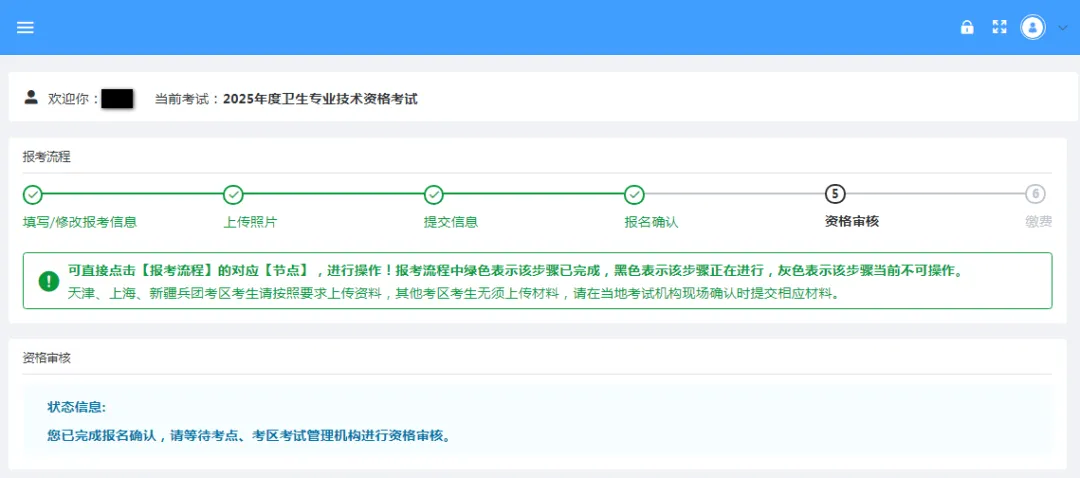1080x478 pixels.
Task: Click the step 5 numbered circle
Action: pyautogui.click(x=835, y=194)
